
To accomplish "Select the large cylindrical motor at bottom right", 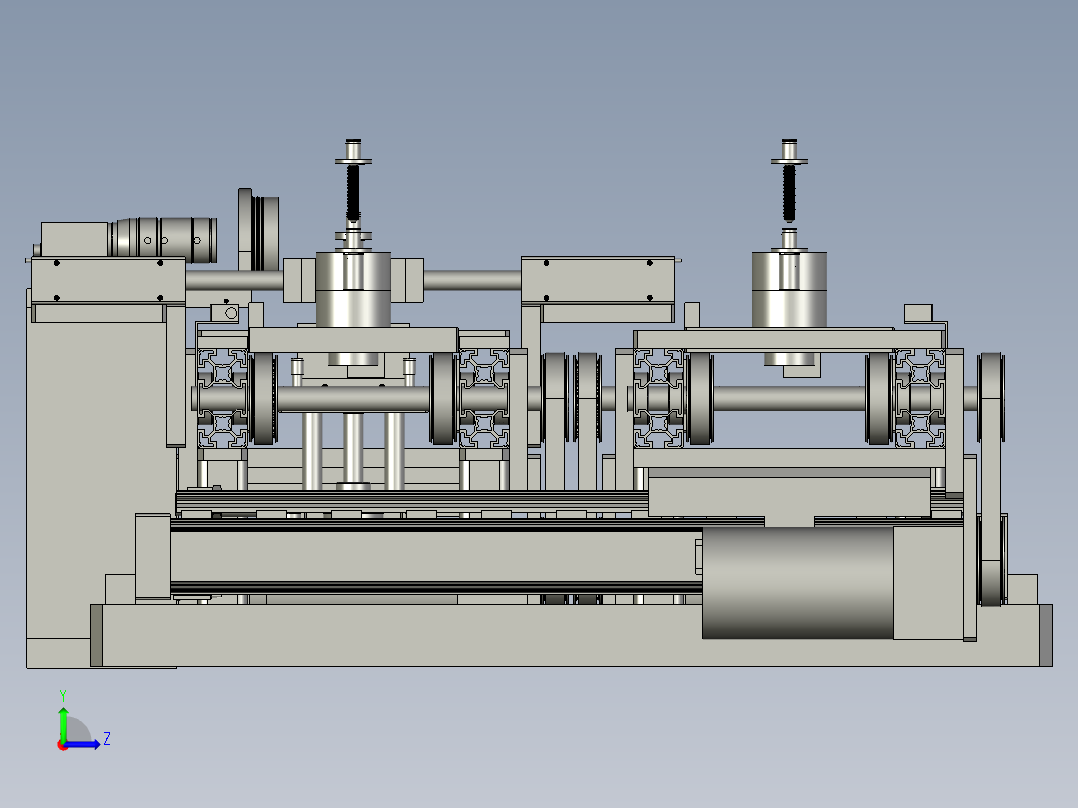I will (798, 582).
